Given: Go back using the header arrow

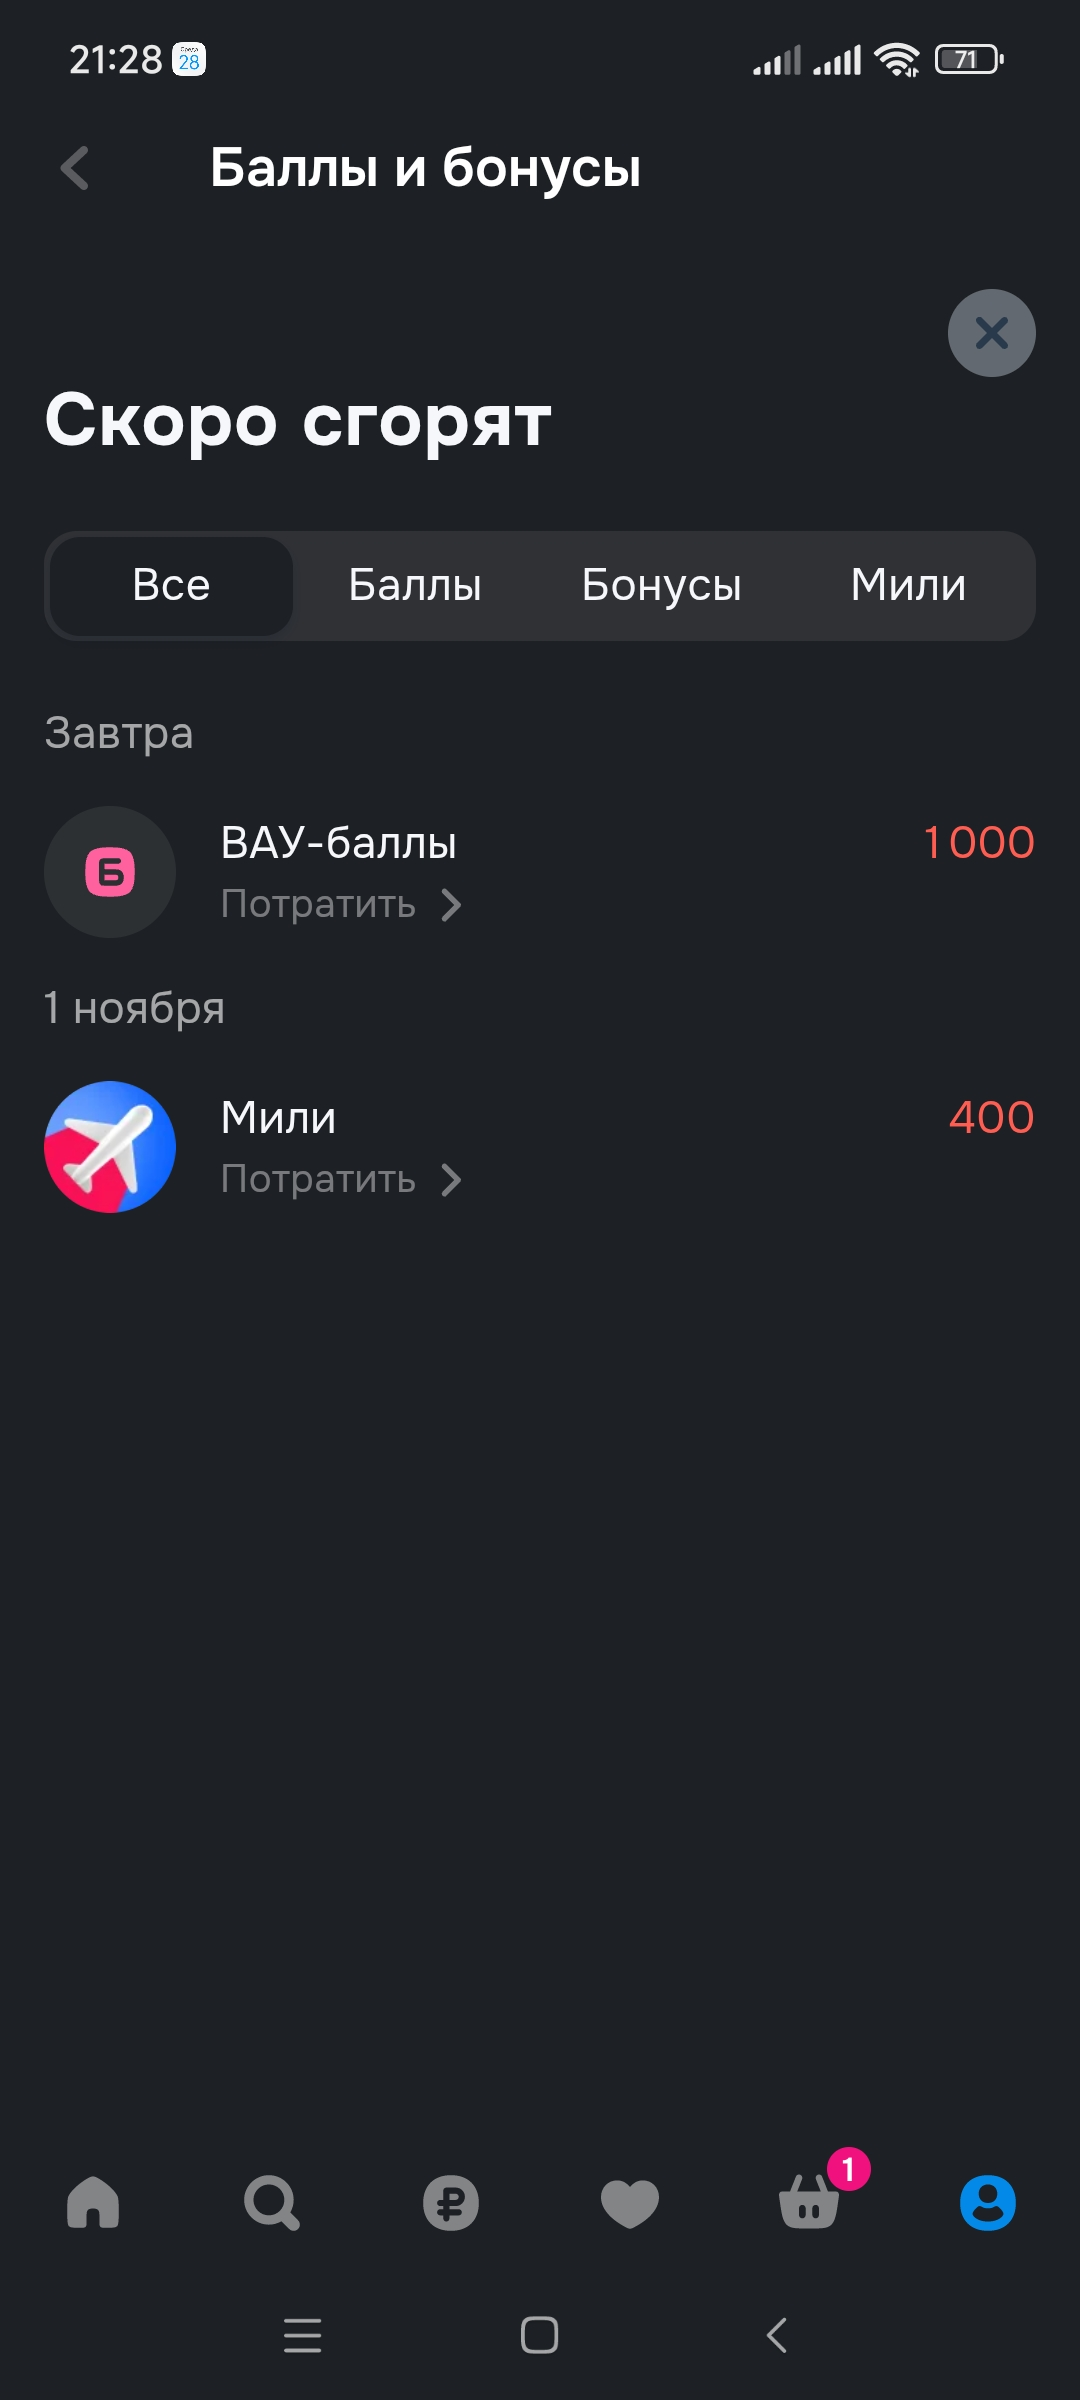Looking at the screenshot, I should click(x=75, y=168).
